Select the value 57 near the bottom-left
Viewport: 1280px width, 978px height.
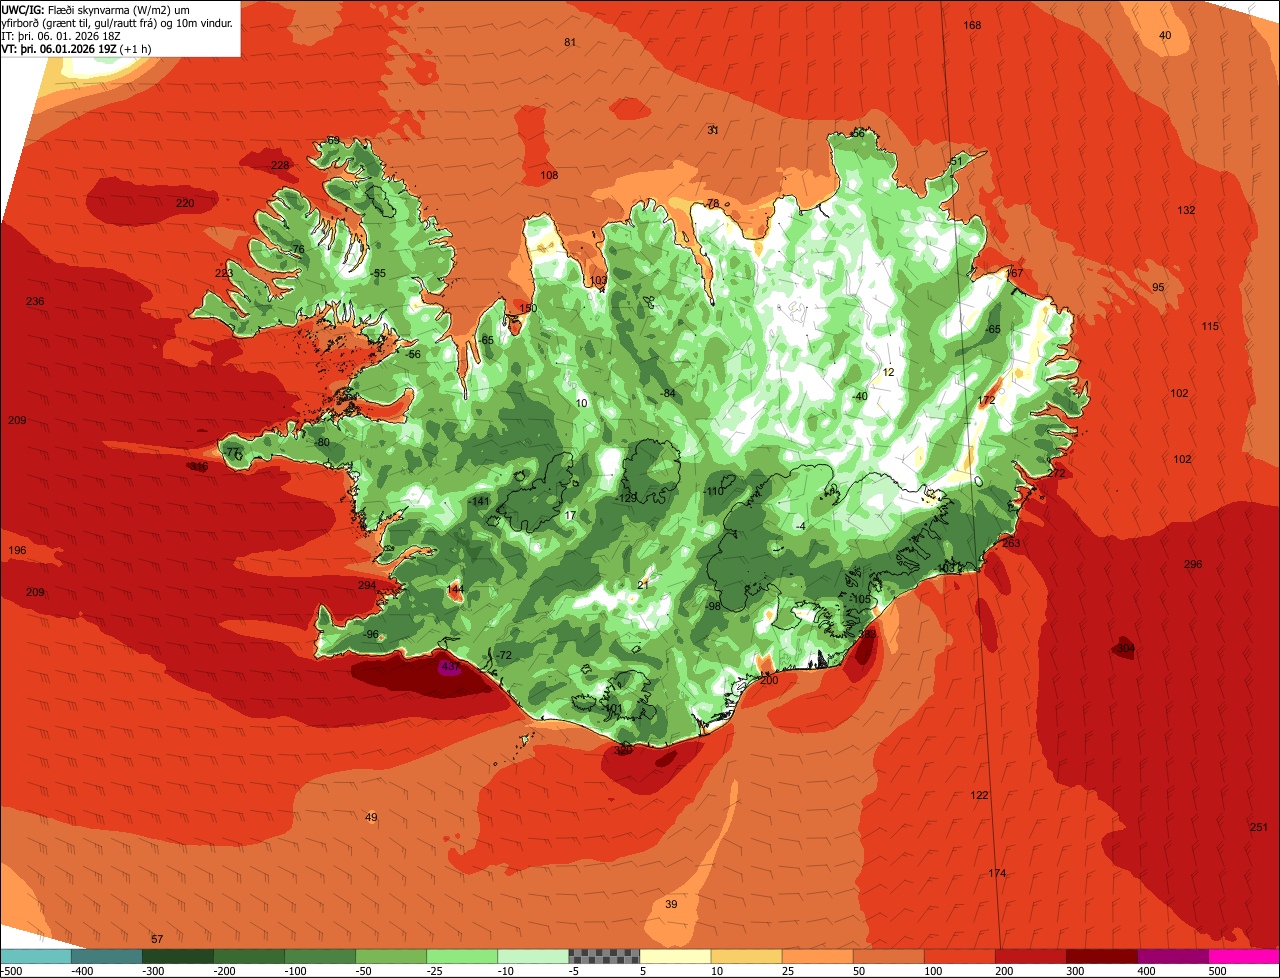tap(157, 938)
